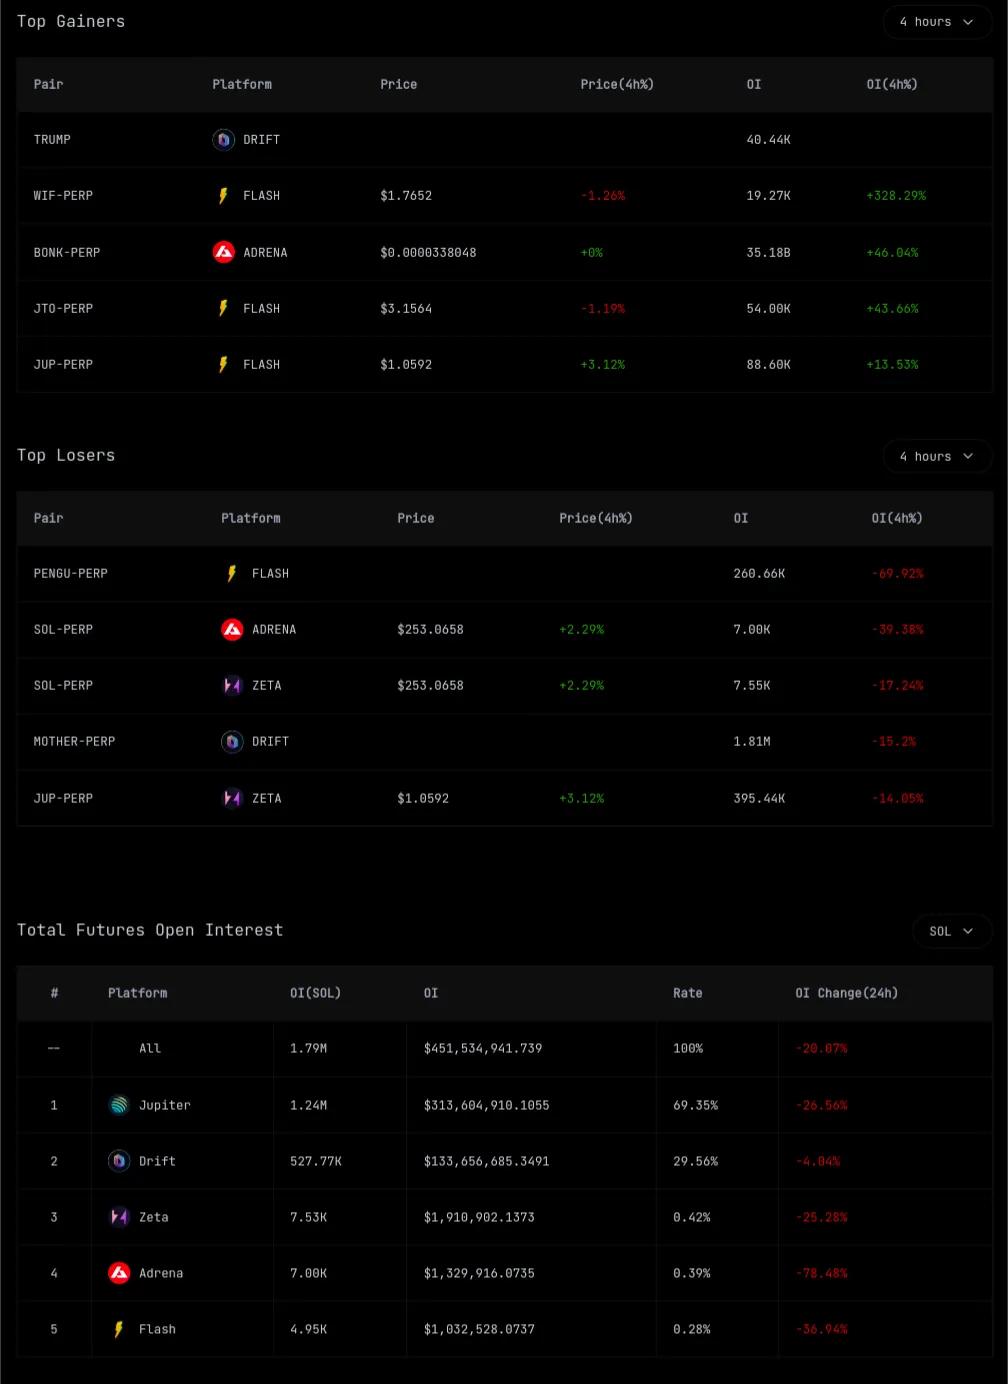The width and height of the screenshot is (1008, 1384).
Task: Click the Drift icon in the MOTHER-PERP row
Action: tap(232, 742)
